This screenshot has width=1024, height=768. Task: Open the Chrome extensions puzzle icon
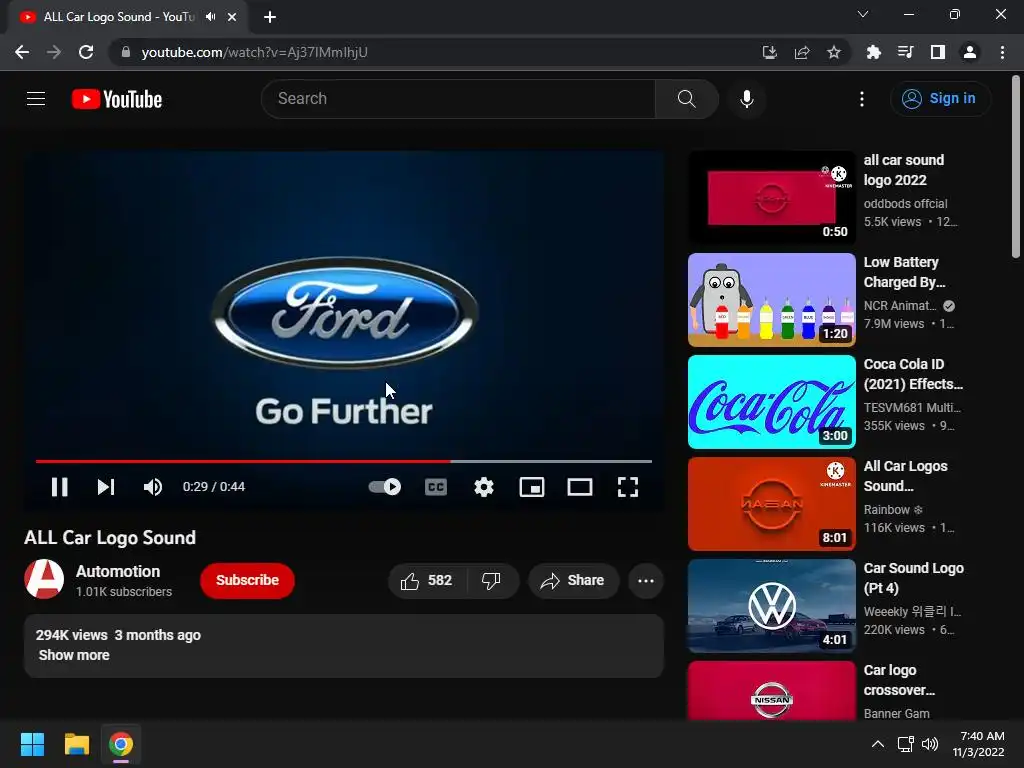pos(873,52)
